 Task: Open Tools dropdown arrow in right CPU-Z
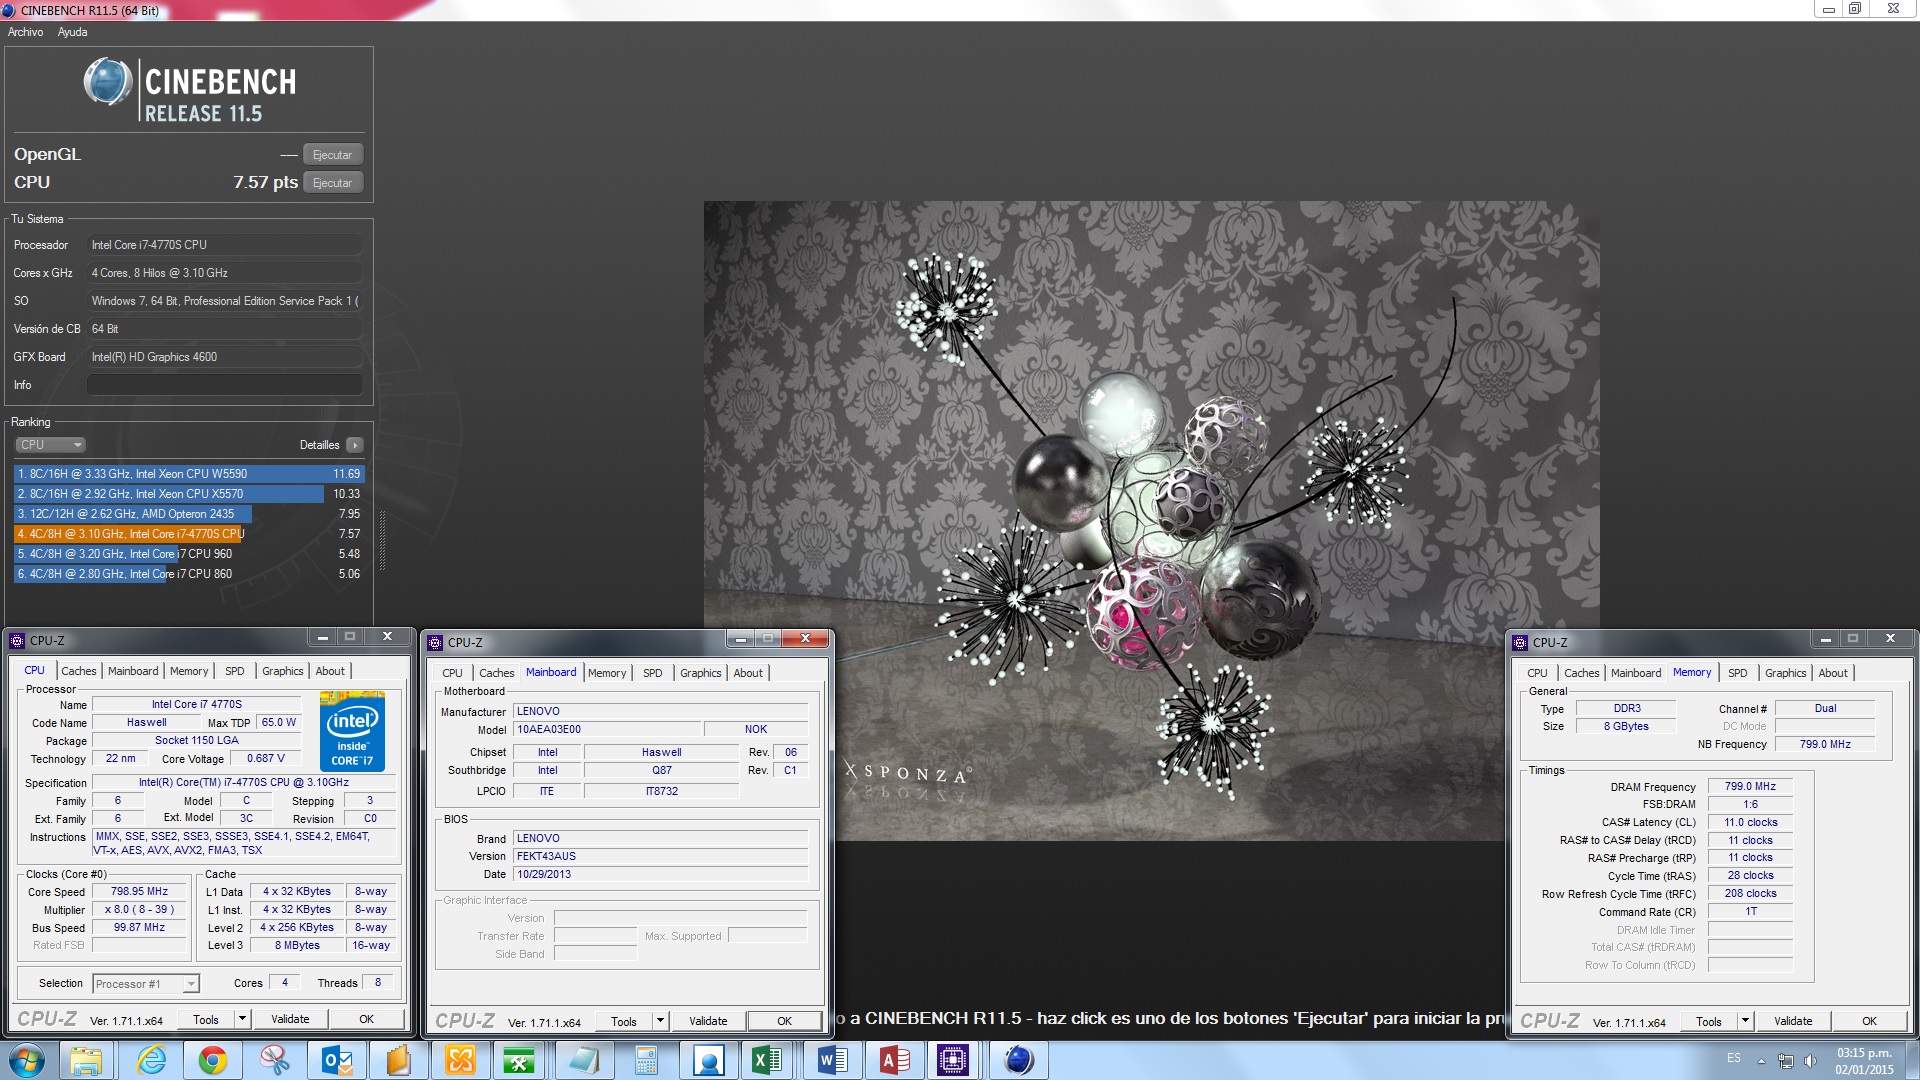(x=1744, y=1022)
